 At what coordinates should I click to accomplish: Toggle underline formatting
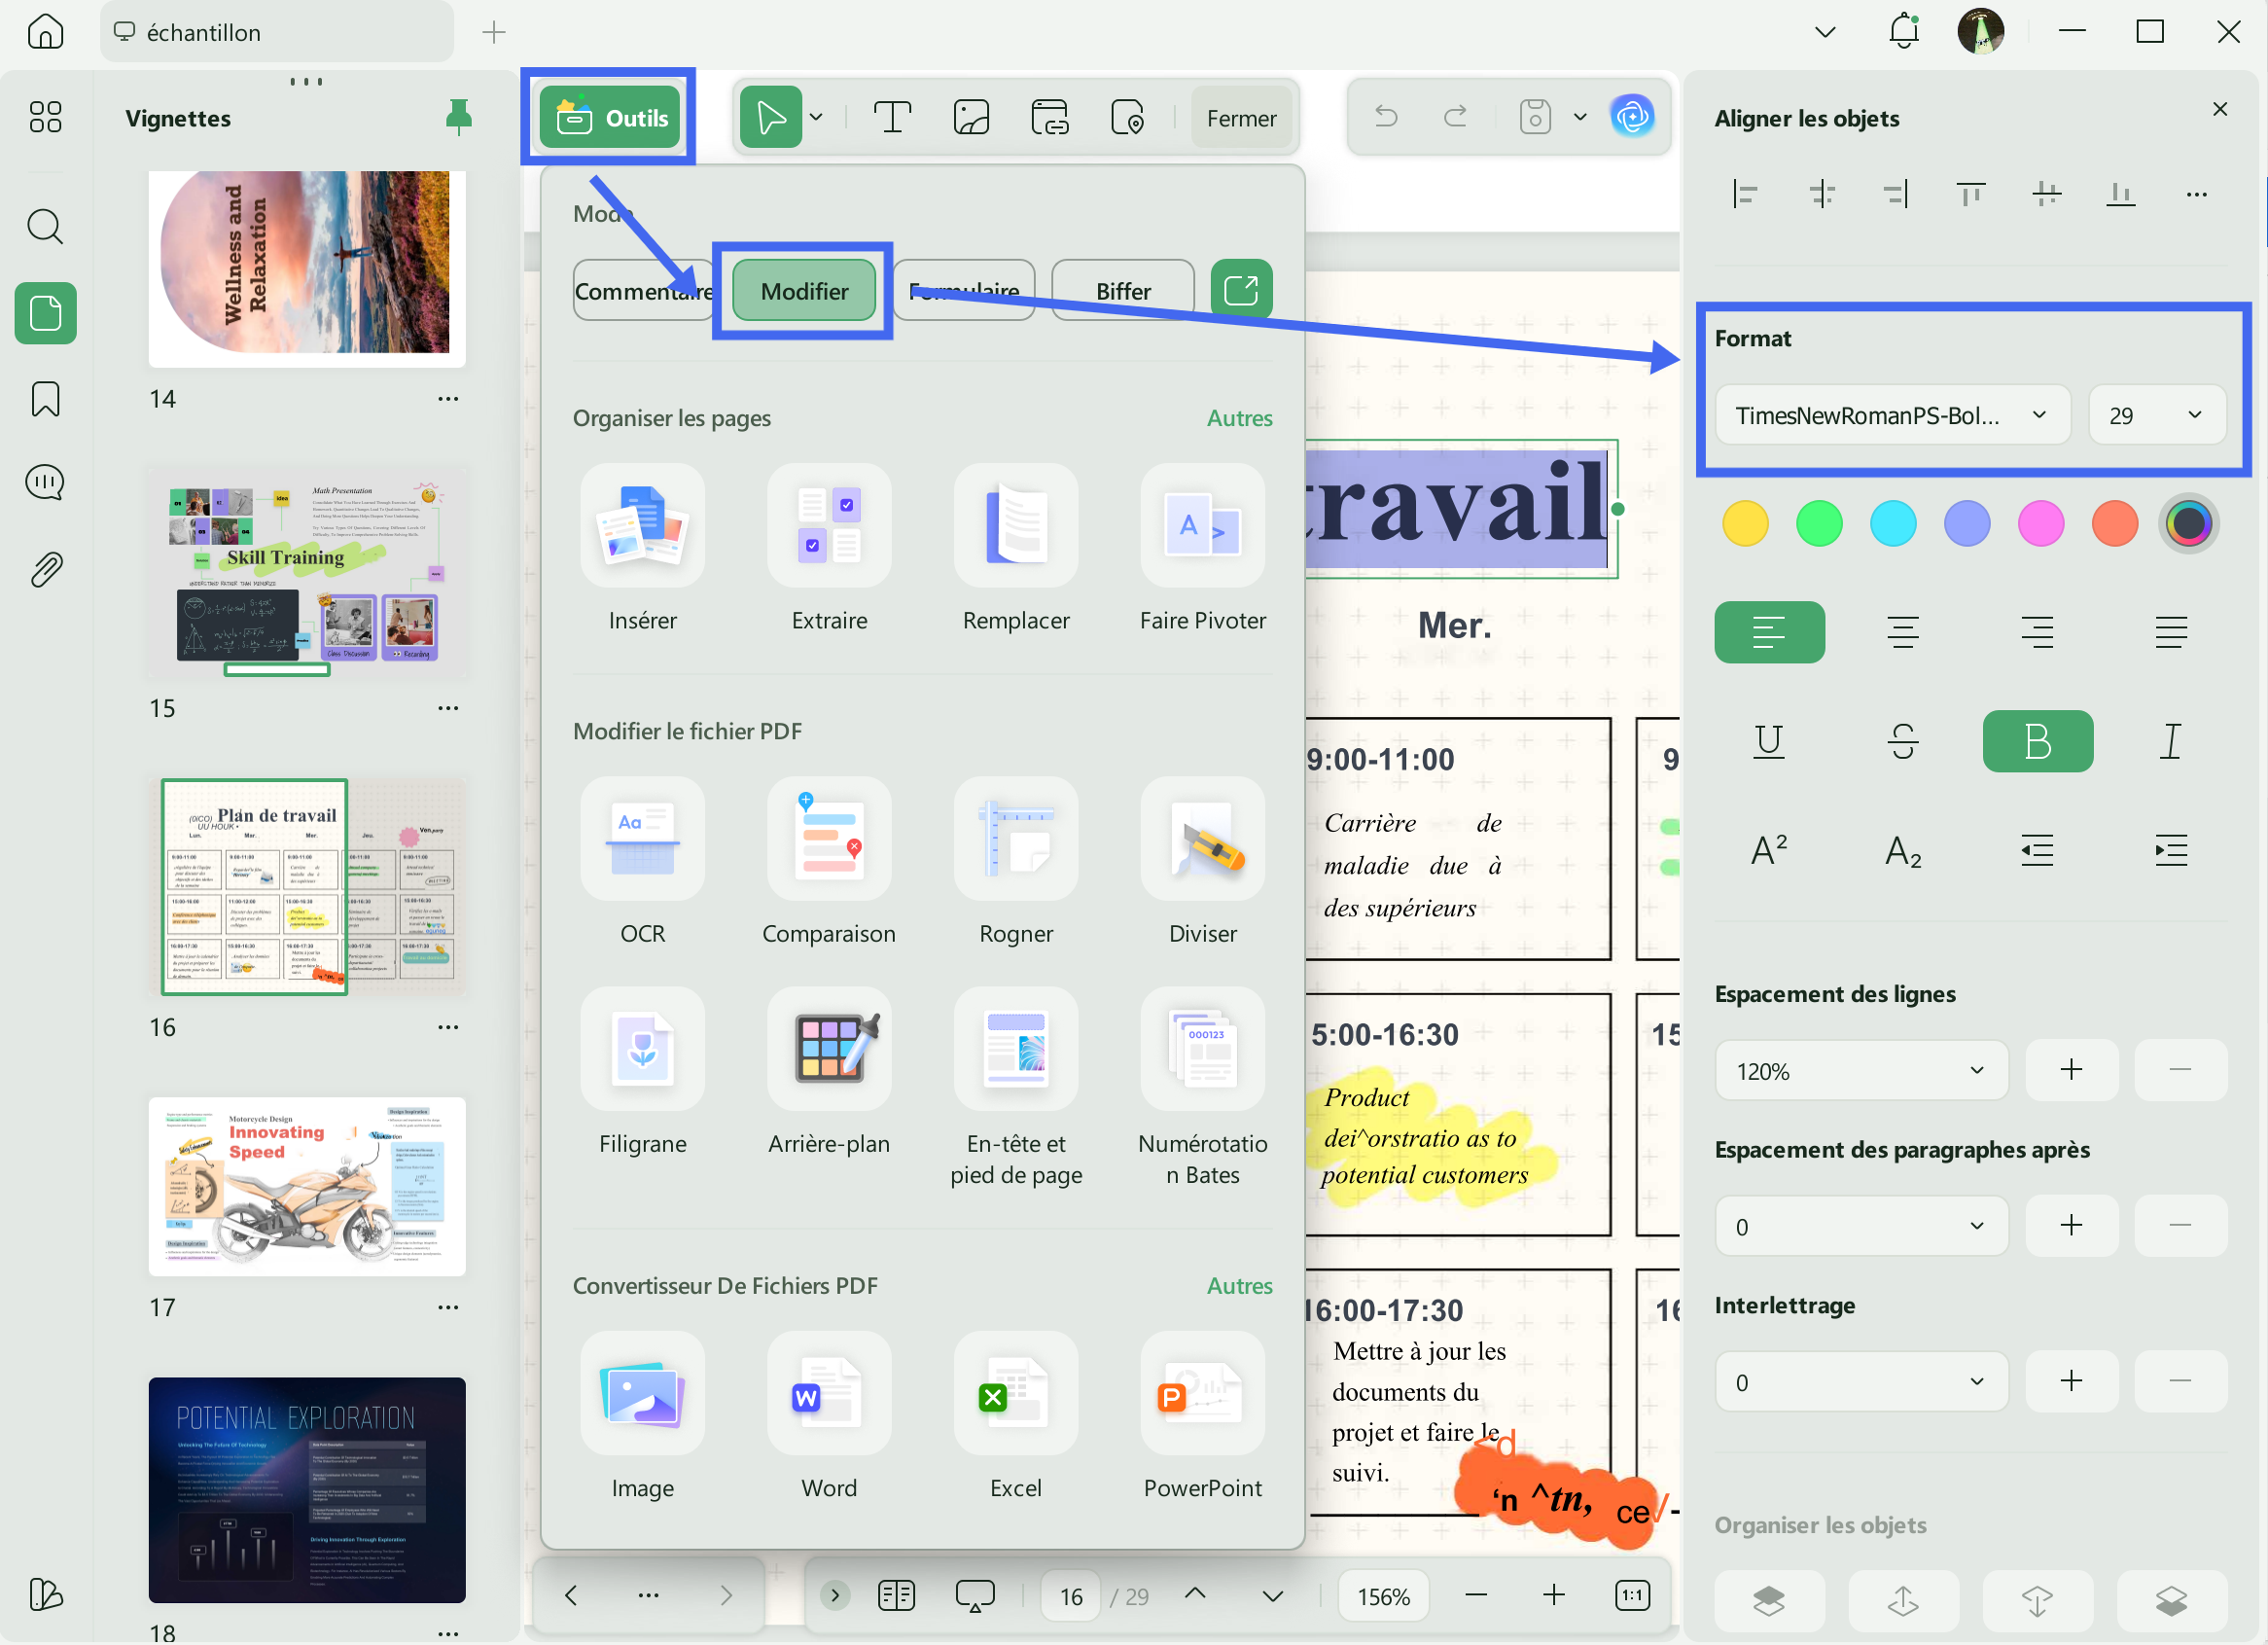click(1769, 741)
